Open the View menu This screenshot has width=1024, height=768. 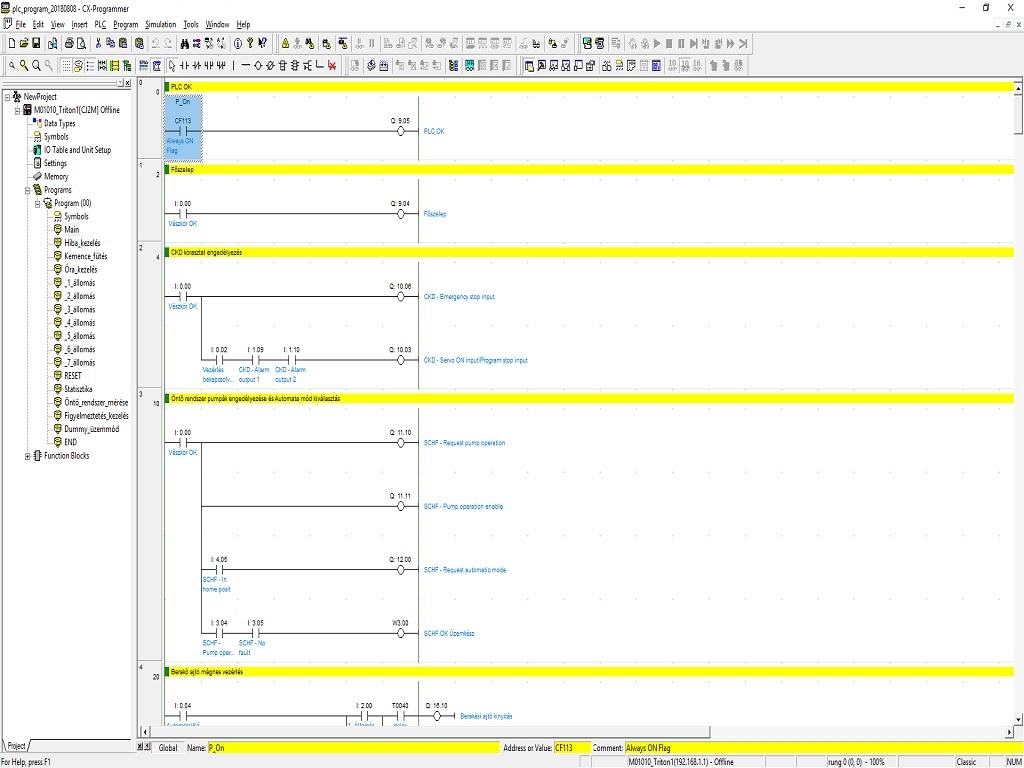[58, 25]
